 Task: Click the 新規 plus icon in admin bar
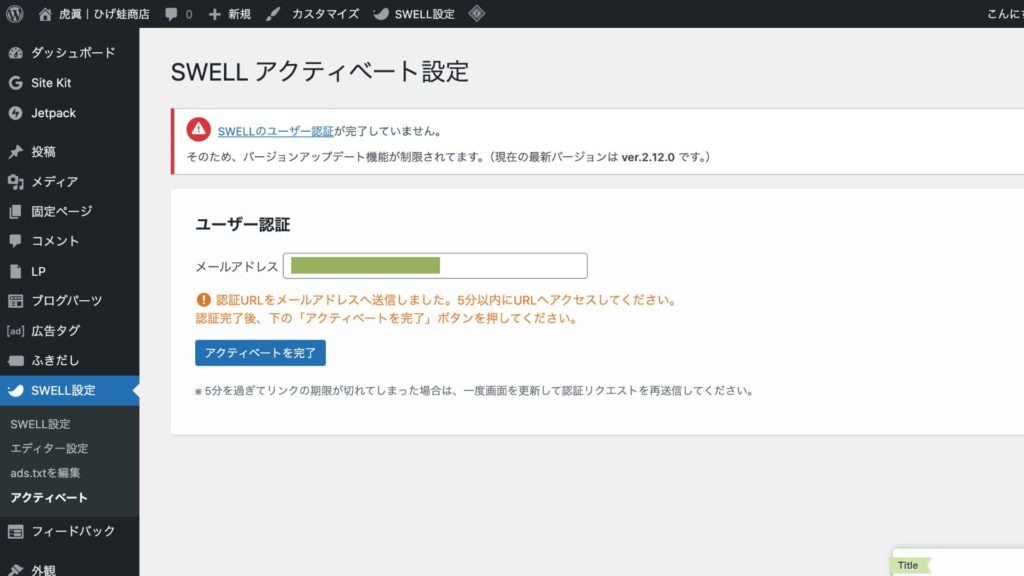(214, 14)
